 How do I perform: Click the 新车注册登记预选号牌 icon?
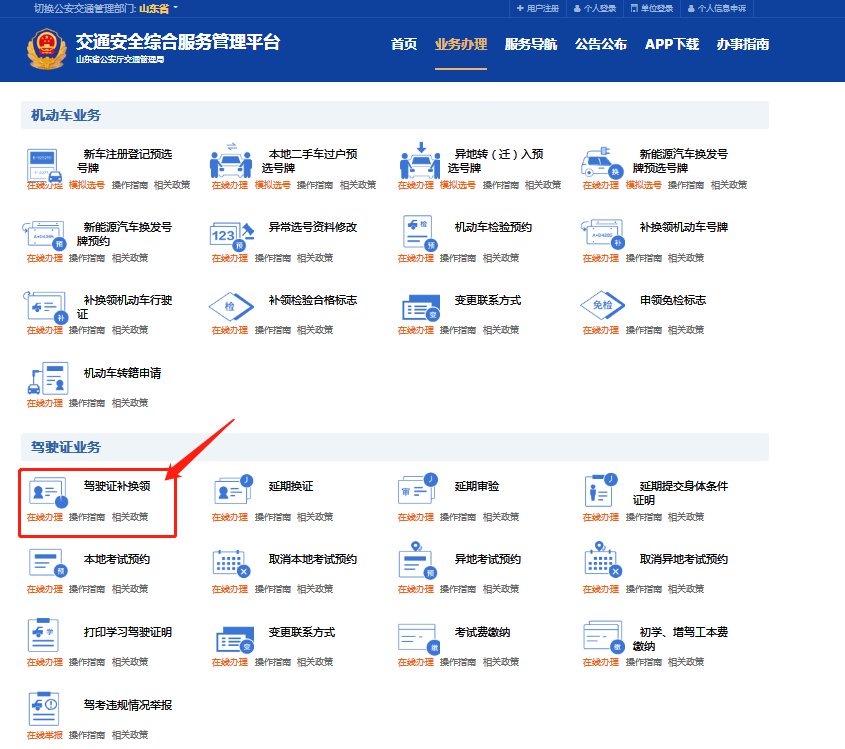(x=44, y=160)
